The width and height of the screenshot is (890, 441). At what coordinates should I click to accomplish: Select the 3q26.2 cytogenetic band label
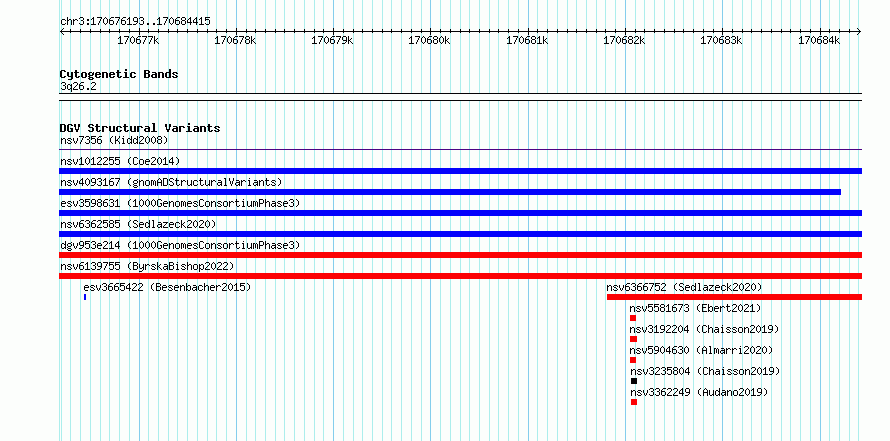(x=78, y=86)
